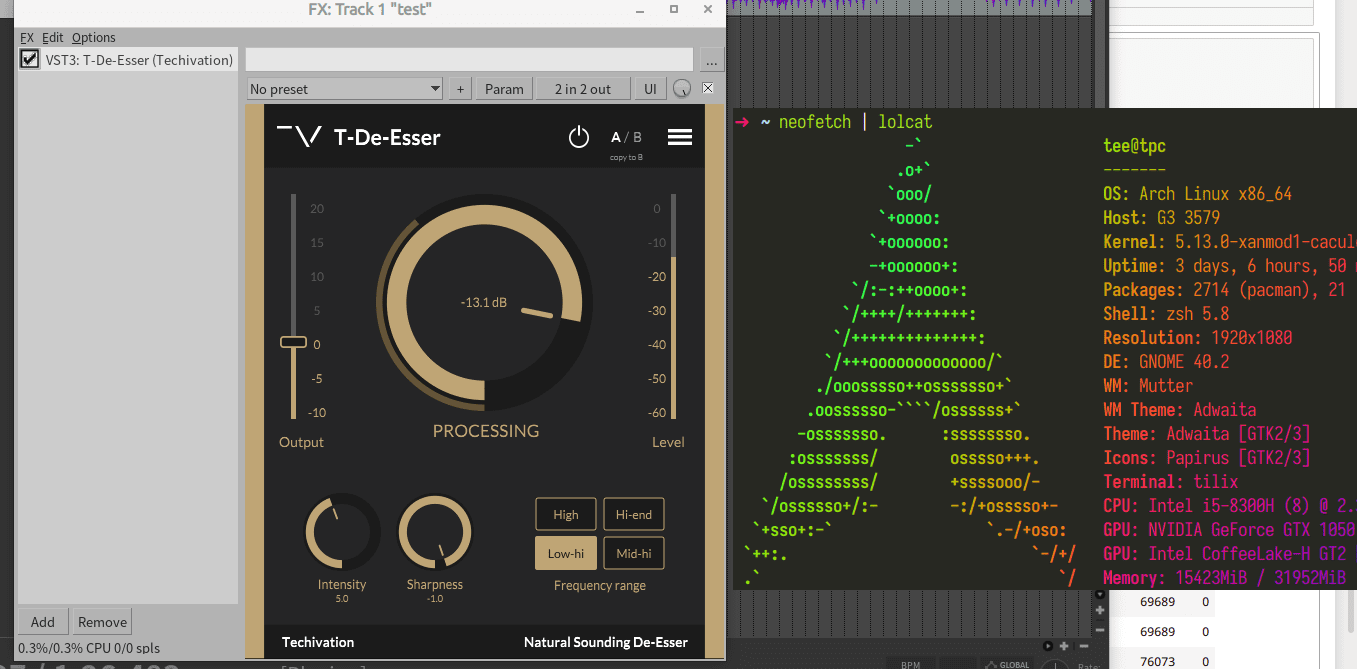Click the Techivation logo beside T-De-Esser
Screen dimensions: 1357x669
click(299, 137)
